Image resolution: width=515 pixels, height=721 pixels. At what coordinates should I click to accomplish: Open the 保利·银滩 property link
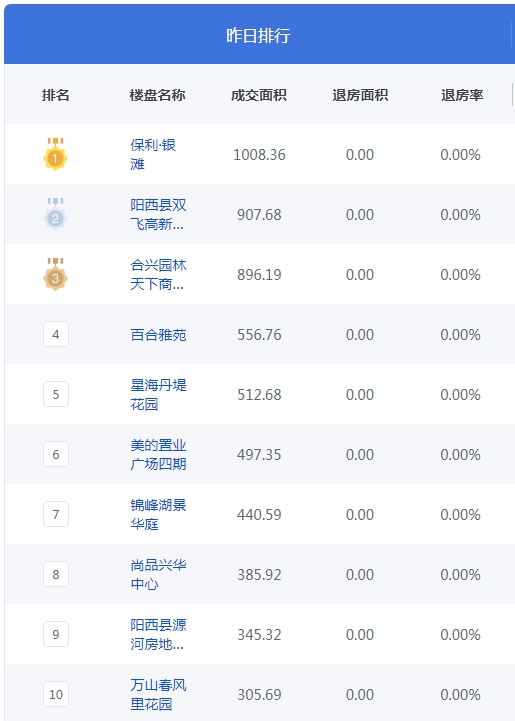pos(153,154)
